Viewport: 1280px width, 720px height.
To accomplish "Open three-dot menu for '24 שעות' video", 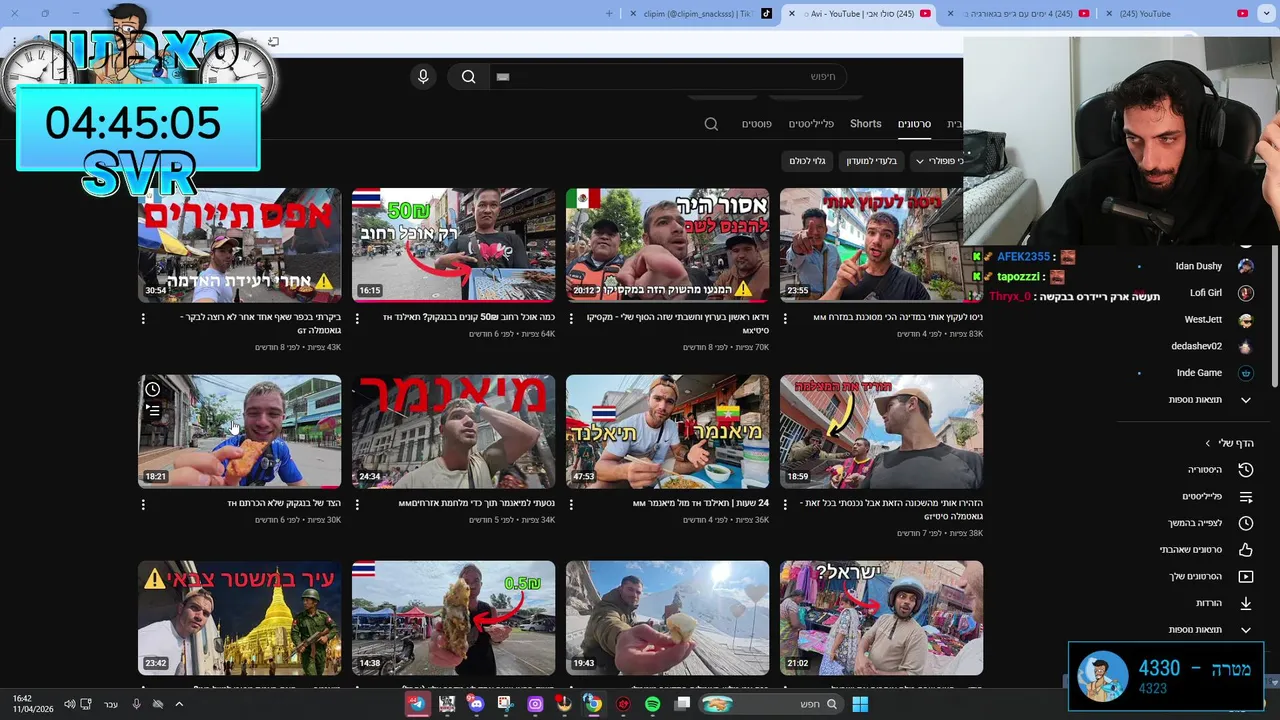I will tap(571, 504).
